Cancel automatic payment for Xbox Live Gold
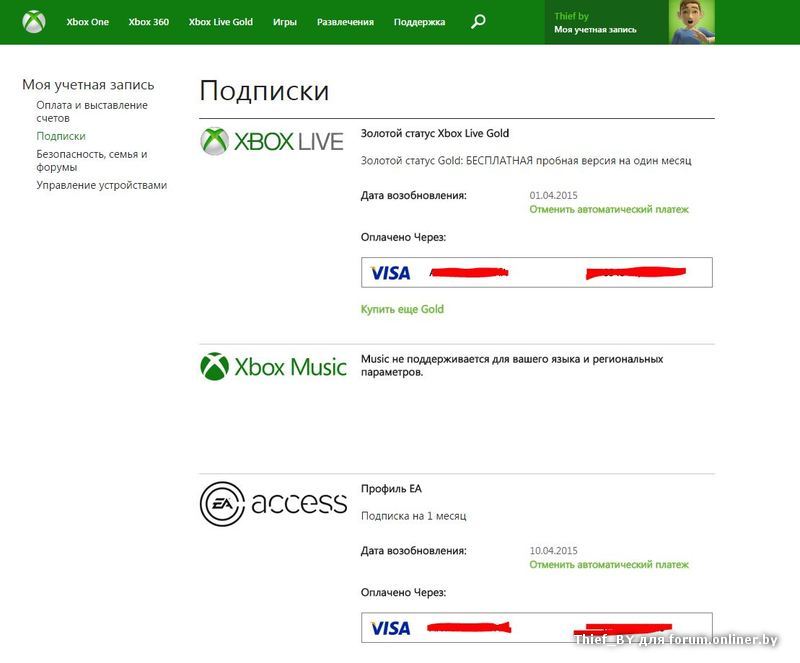Screen dimensions: 800x663 [609, 209]
